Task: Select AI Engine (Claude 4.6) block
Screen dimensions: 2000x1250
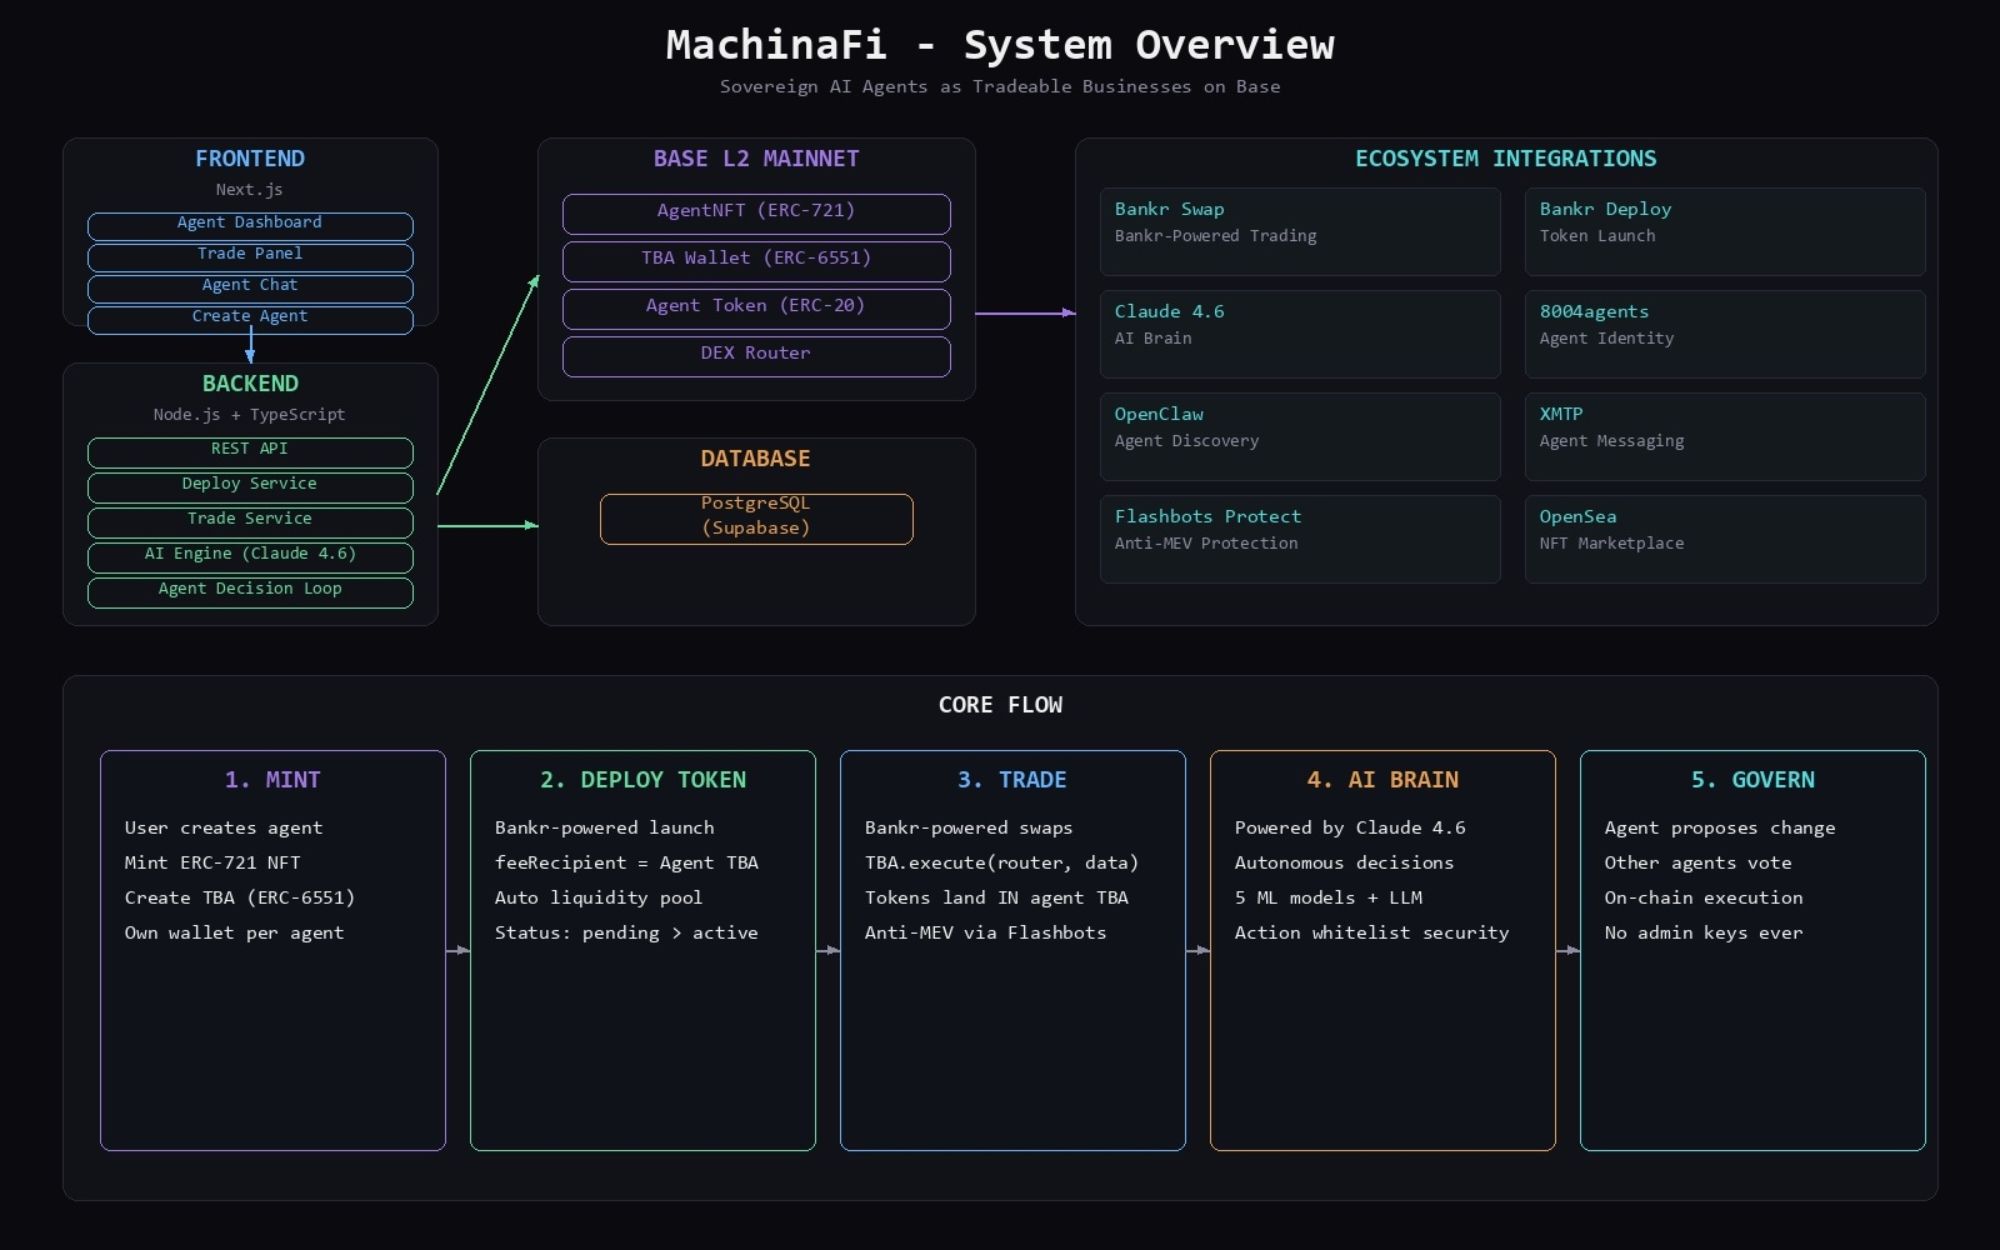Action: point(250,556)
